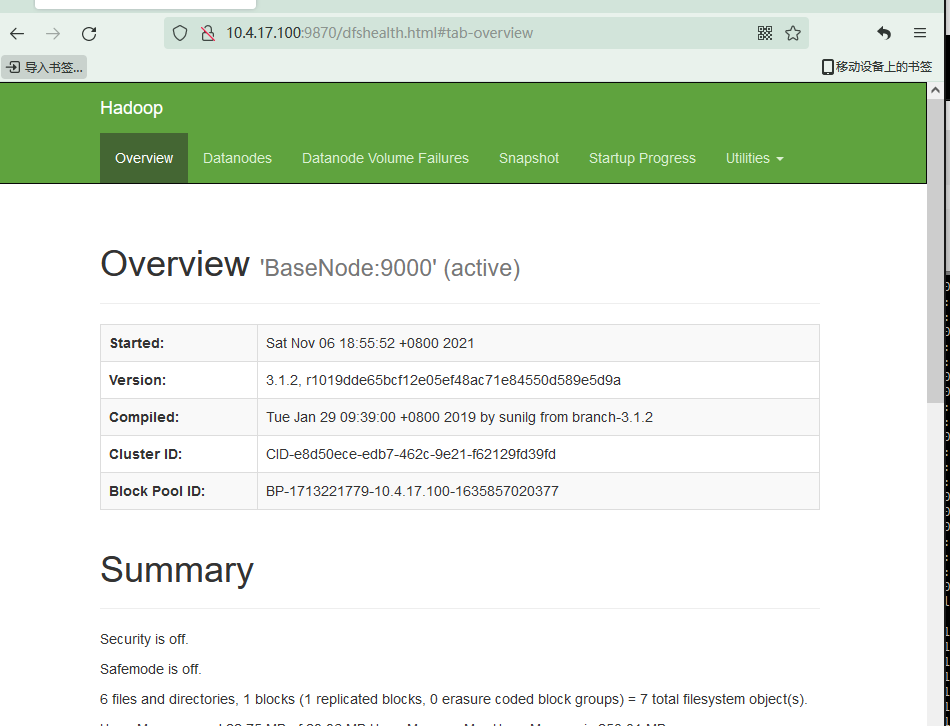Screen dimensions: 950x726
Task: Open the tracking protection shield icon
Action: [x=180, y=33]
